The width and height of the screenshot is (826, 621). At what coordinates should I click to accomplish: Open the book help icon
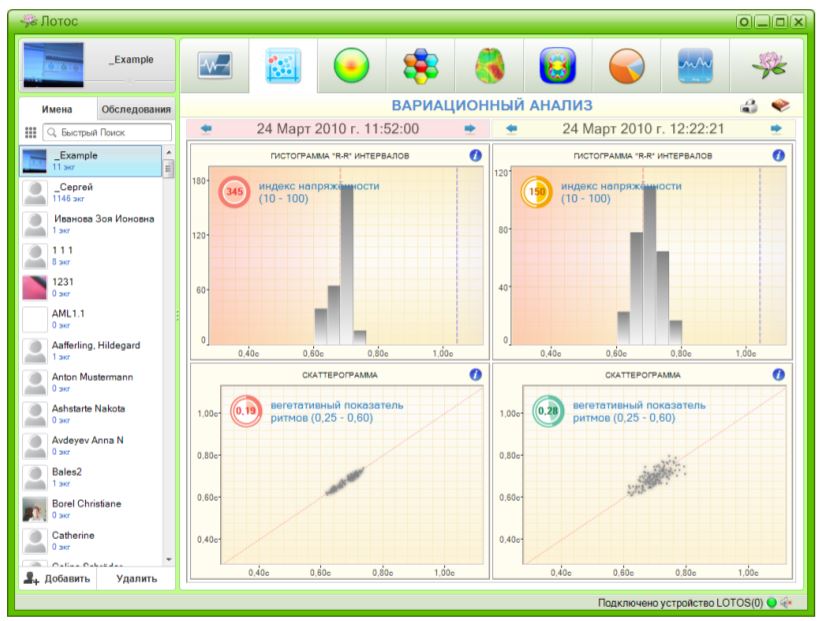[x=780, y=105]
